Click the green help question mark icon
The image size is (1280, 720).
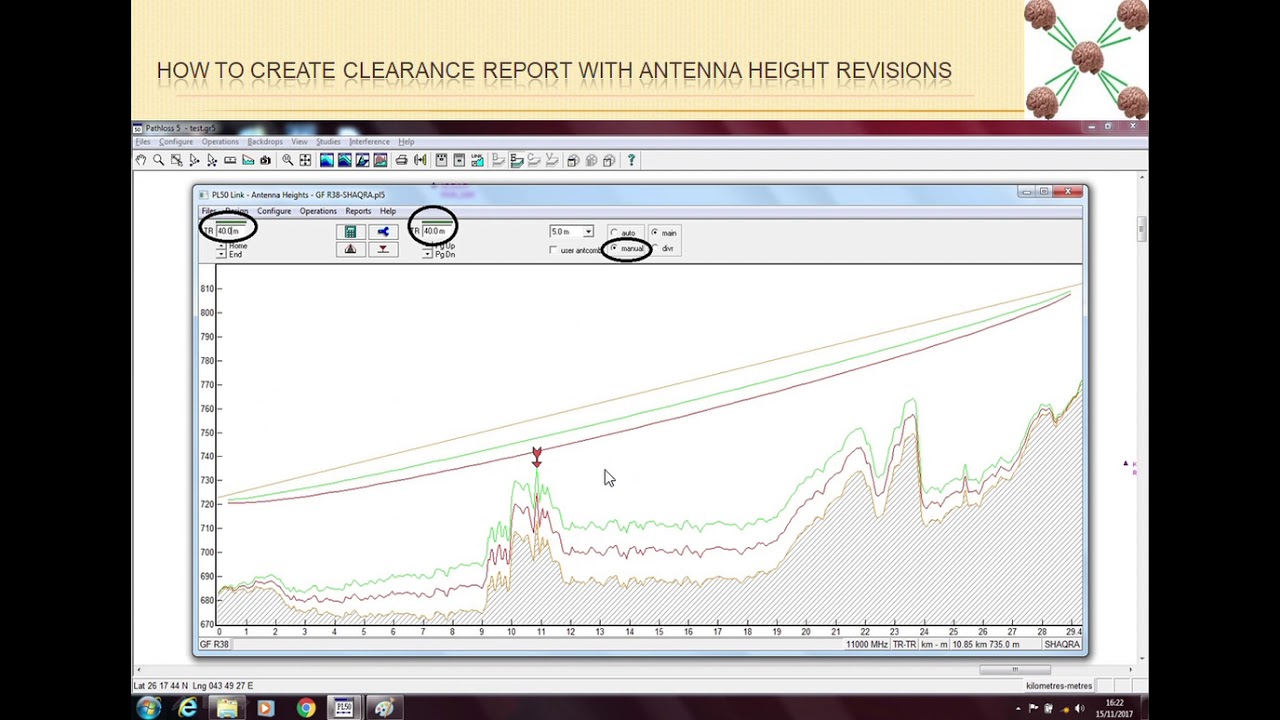[631, 160]
